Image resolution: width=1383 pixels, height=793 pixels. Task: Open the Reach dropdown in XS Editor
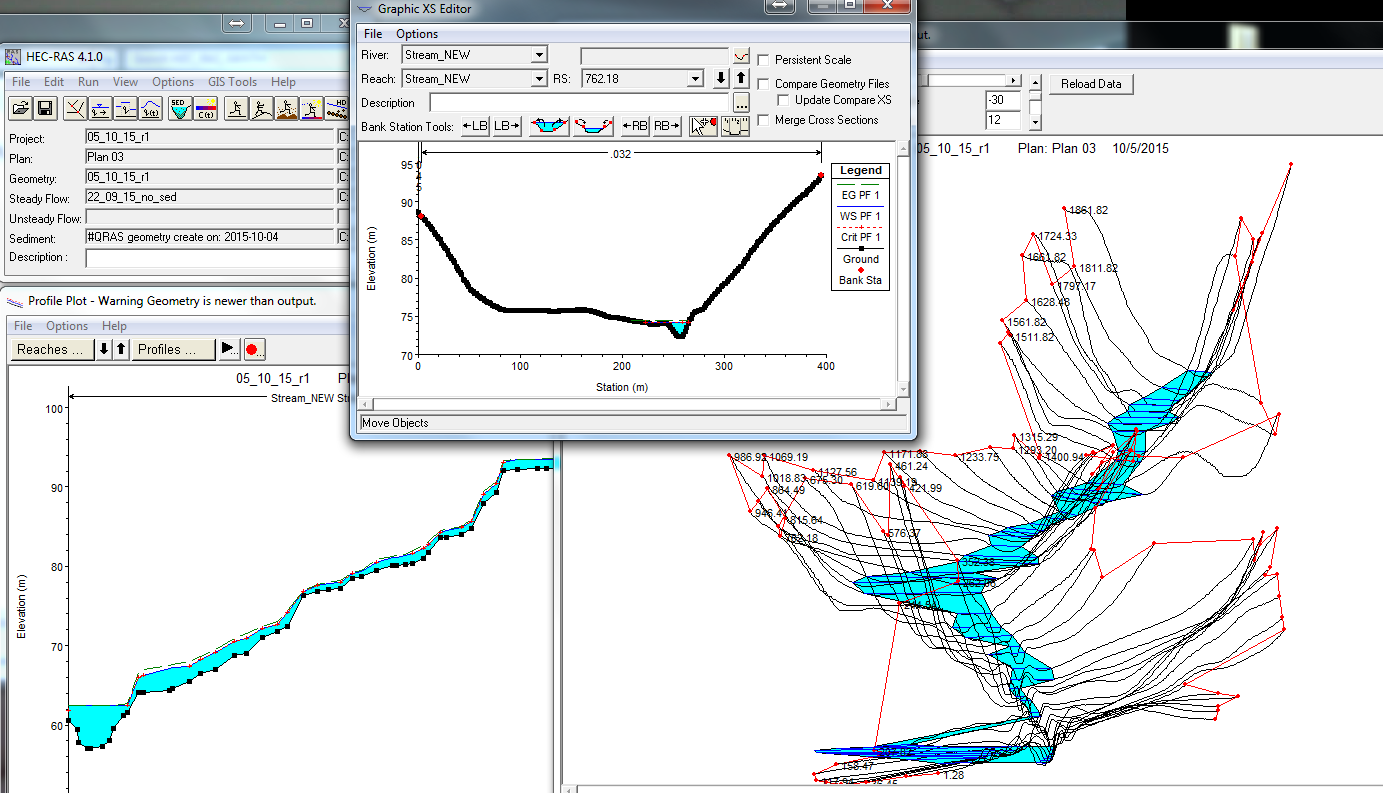point(539,78)
